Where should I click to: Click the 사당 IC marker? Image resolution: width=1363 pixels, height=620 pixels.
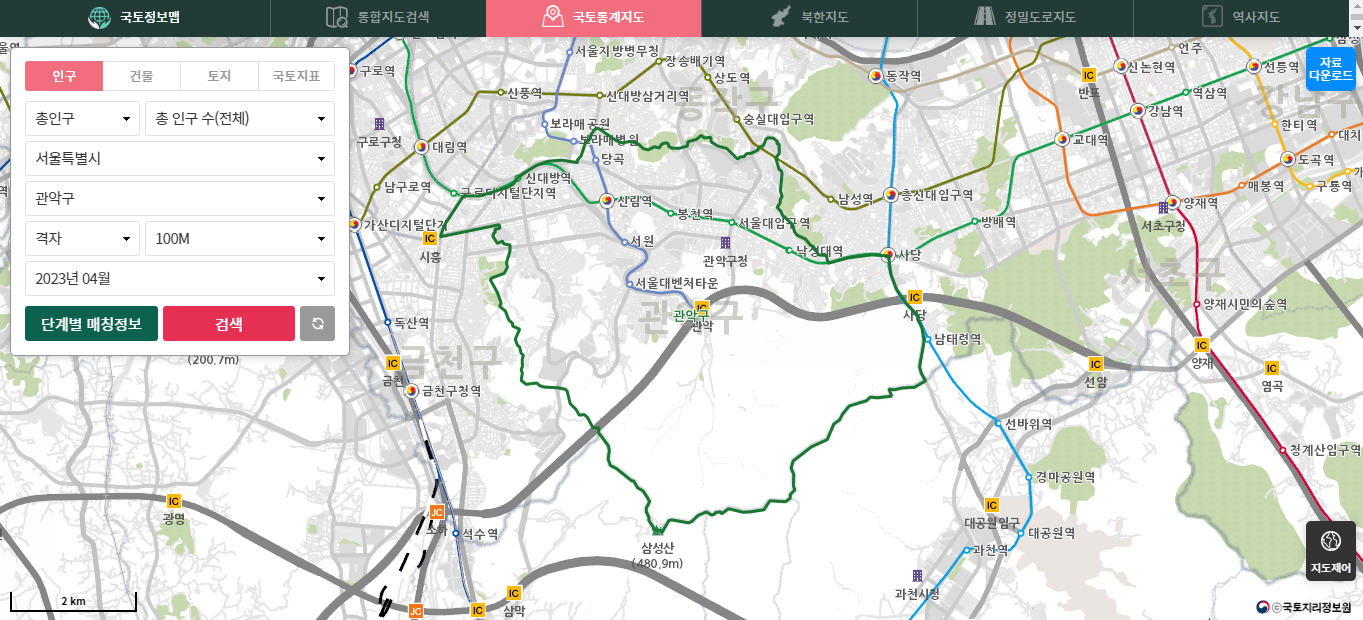pyautogui.click(x=914, y=298)
